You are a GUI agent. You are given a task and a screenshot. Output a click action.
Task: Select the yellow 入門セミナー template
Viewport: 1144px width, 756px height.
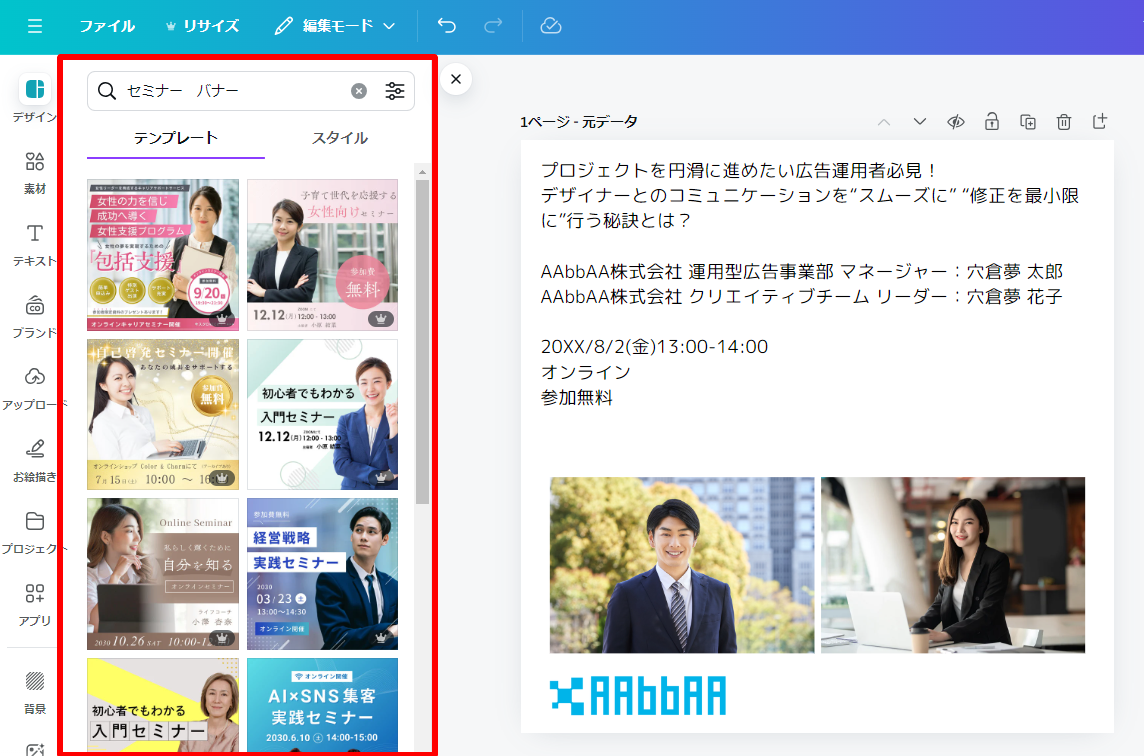click(x=163, y=705)
